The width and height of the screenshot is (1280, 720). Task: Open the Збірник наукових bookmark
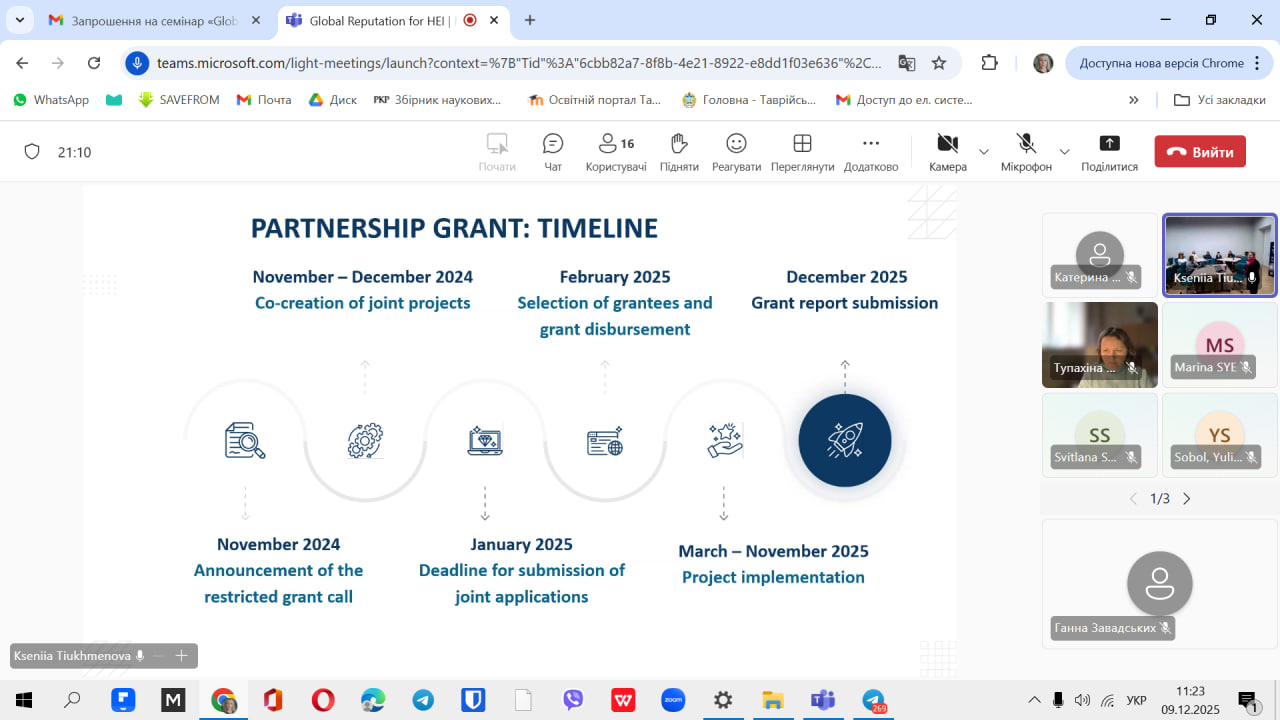(x=437, y=100)
